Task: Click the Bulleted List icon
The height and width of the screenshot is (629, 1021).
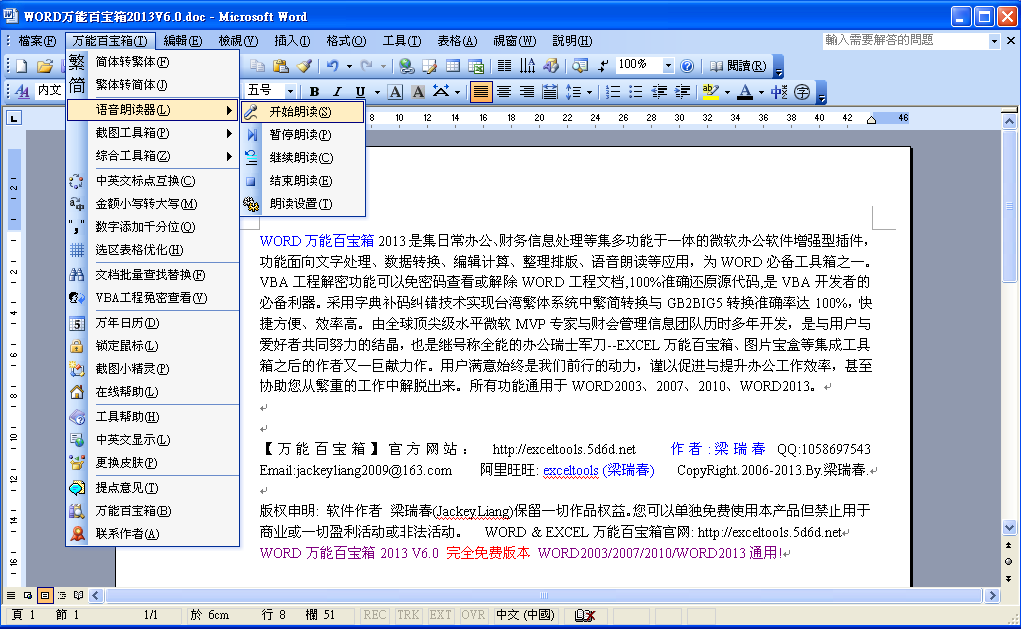Action: [636, 92]
